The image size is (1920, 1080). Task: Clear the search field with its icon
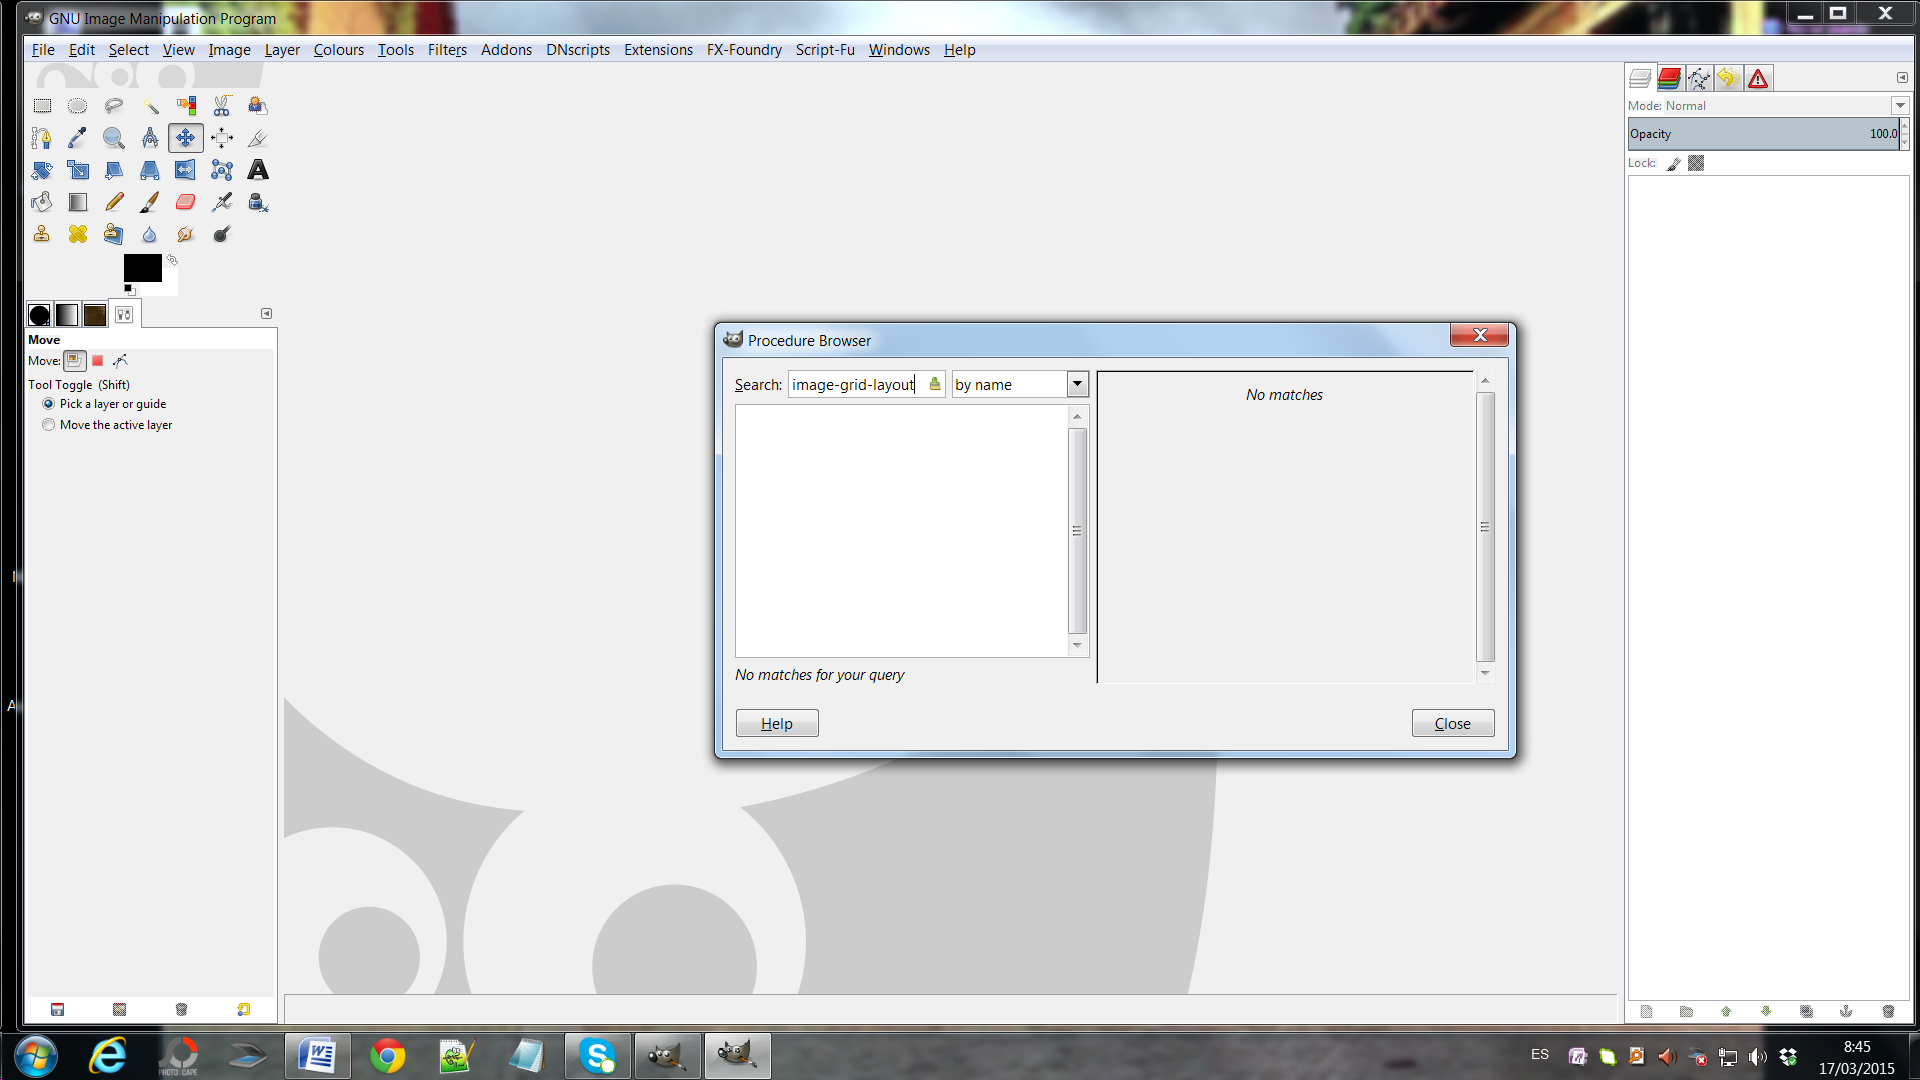(934, 384)
